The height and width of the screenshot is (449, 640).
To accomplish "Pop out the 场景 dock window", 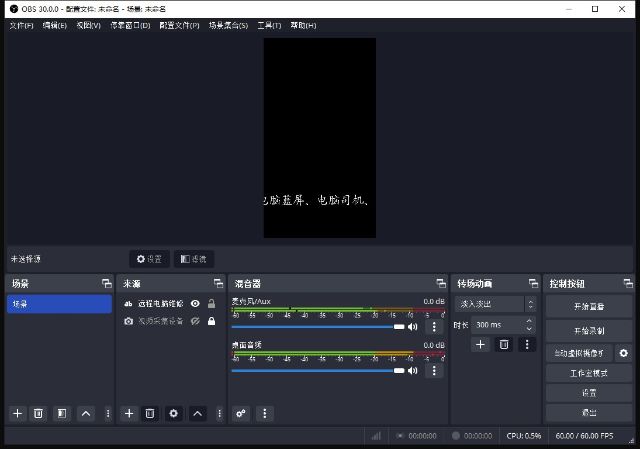I will tap(107, 283).
